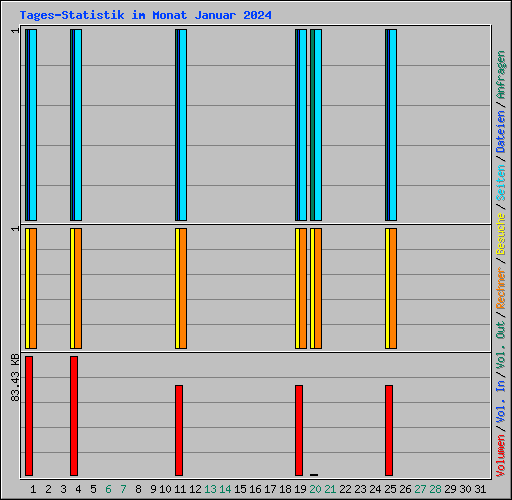Click the cyan Seiten bar for day 25
Image resolution: width=512 pixels, height=500 pixels.
393,125
